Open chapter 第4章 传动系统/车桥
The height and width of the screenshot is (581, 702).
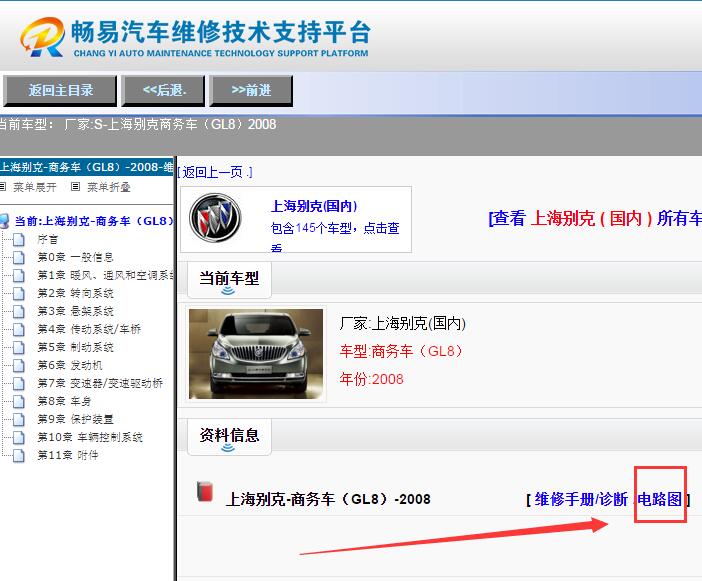tap(89, 329)
